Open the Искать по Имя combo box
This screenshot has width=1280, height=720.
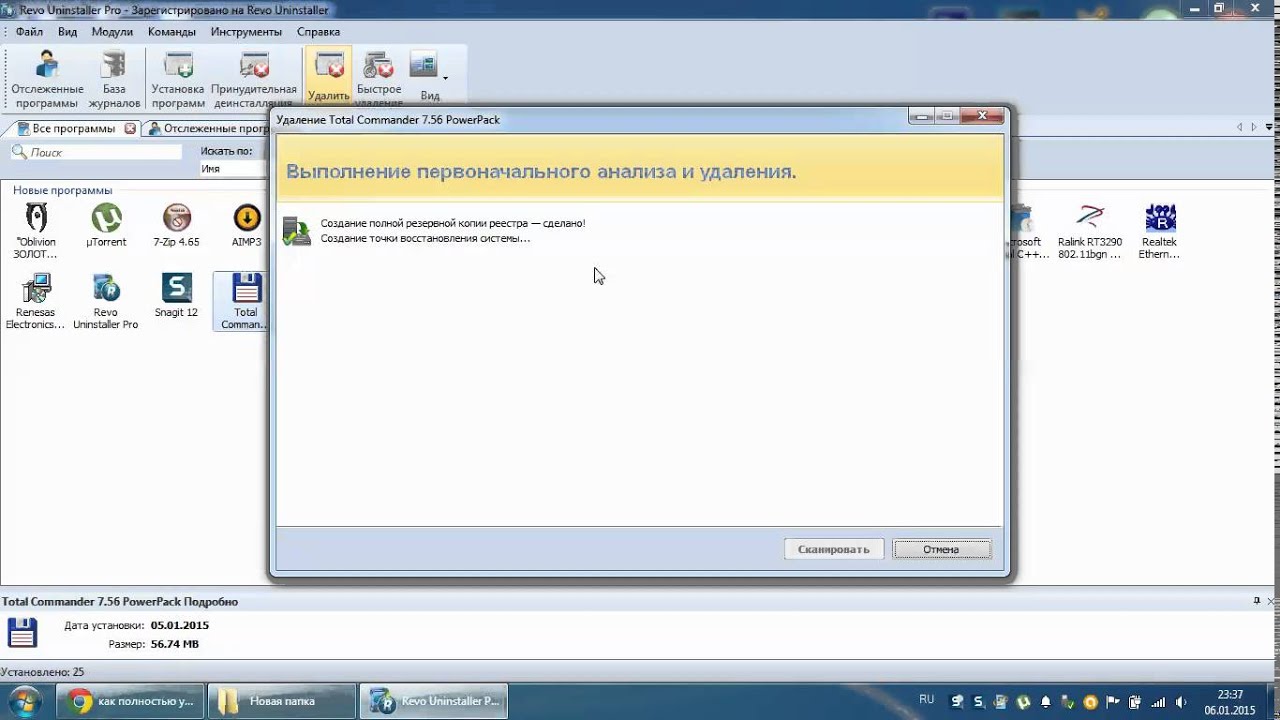coord(233,169)
